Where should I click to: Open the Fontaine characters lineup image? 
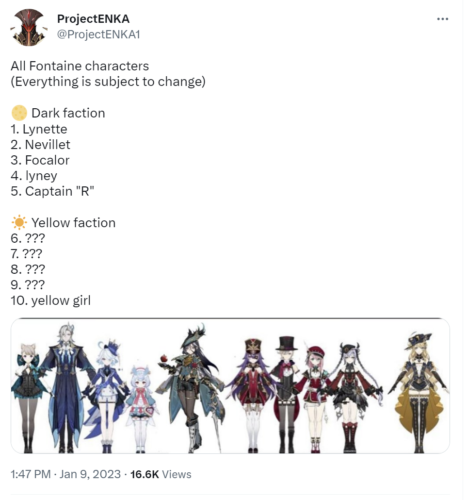click(x=230, y=386)
